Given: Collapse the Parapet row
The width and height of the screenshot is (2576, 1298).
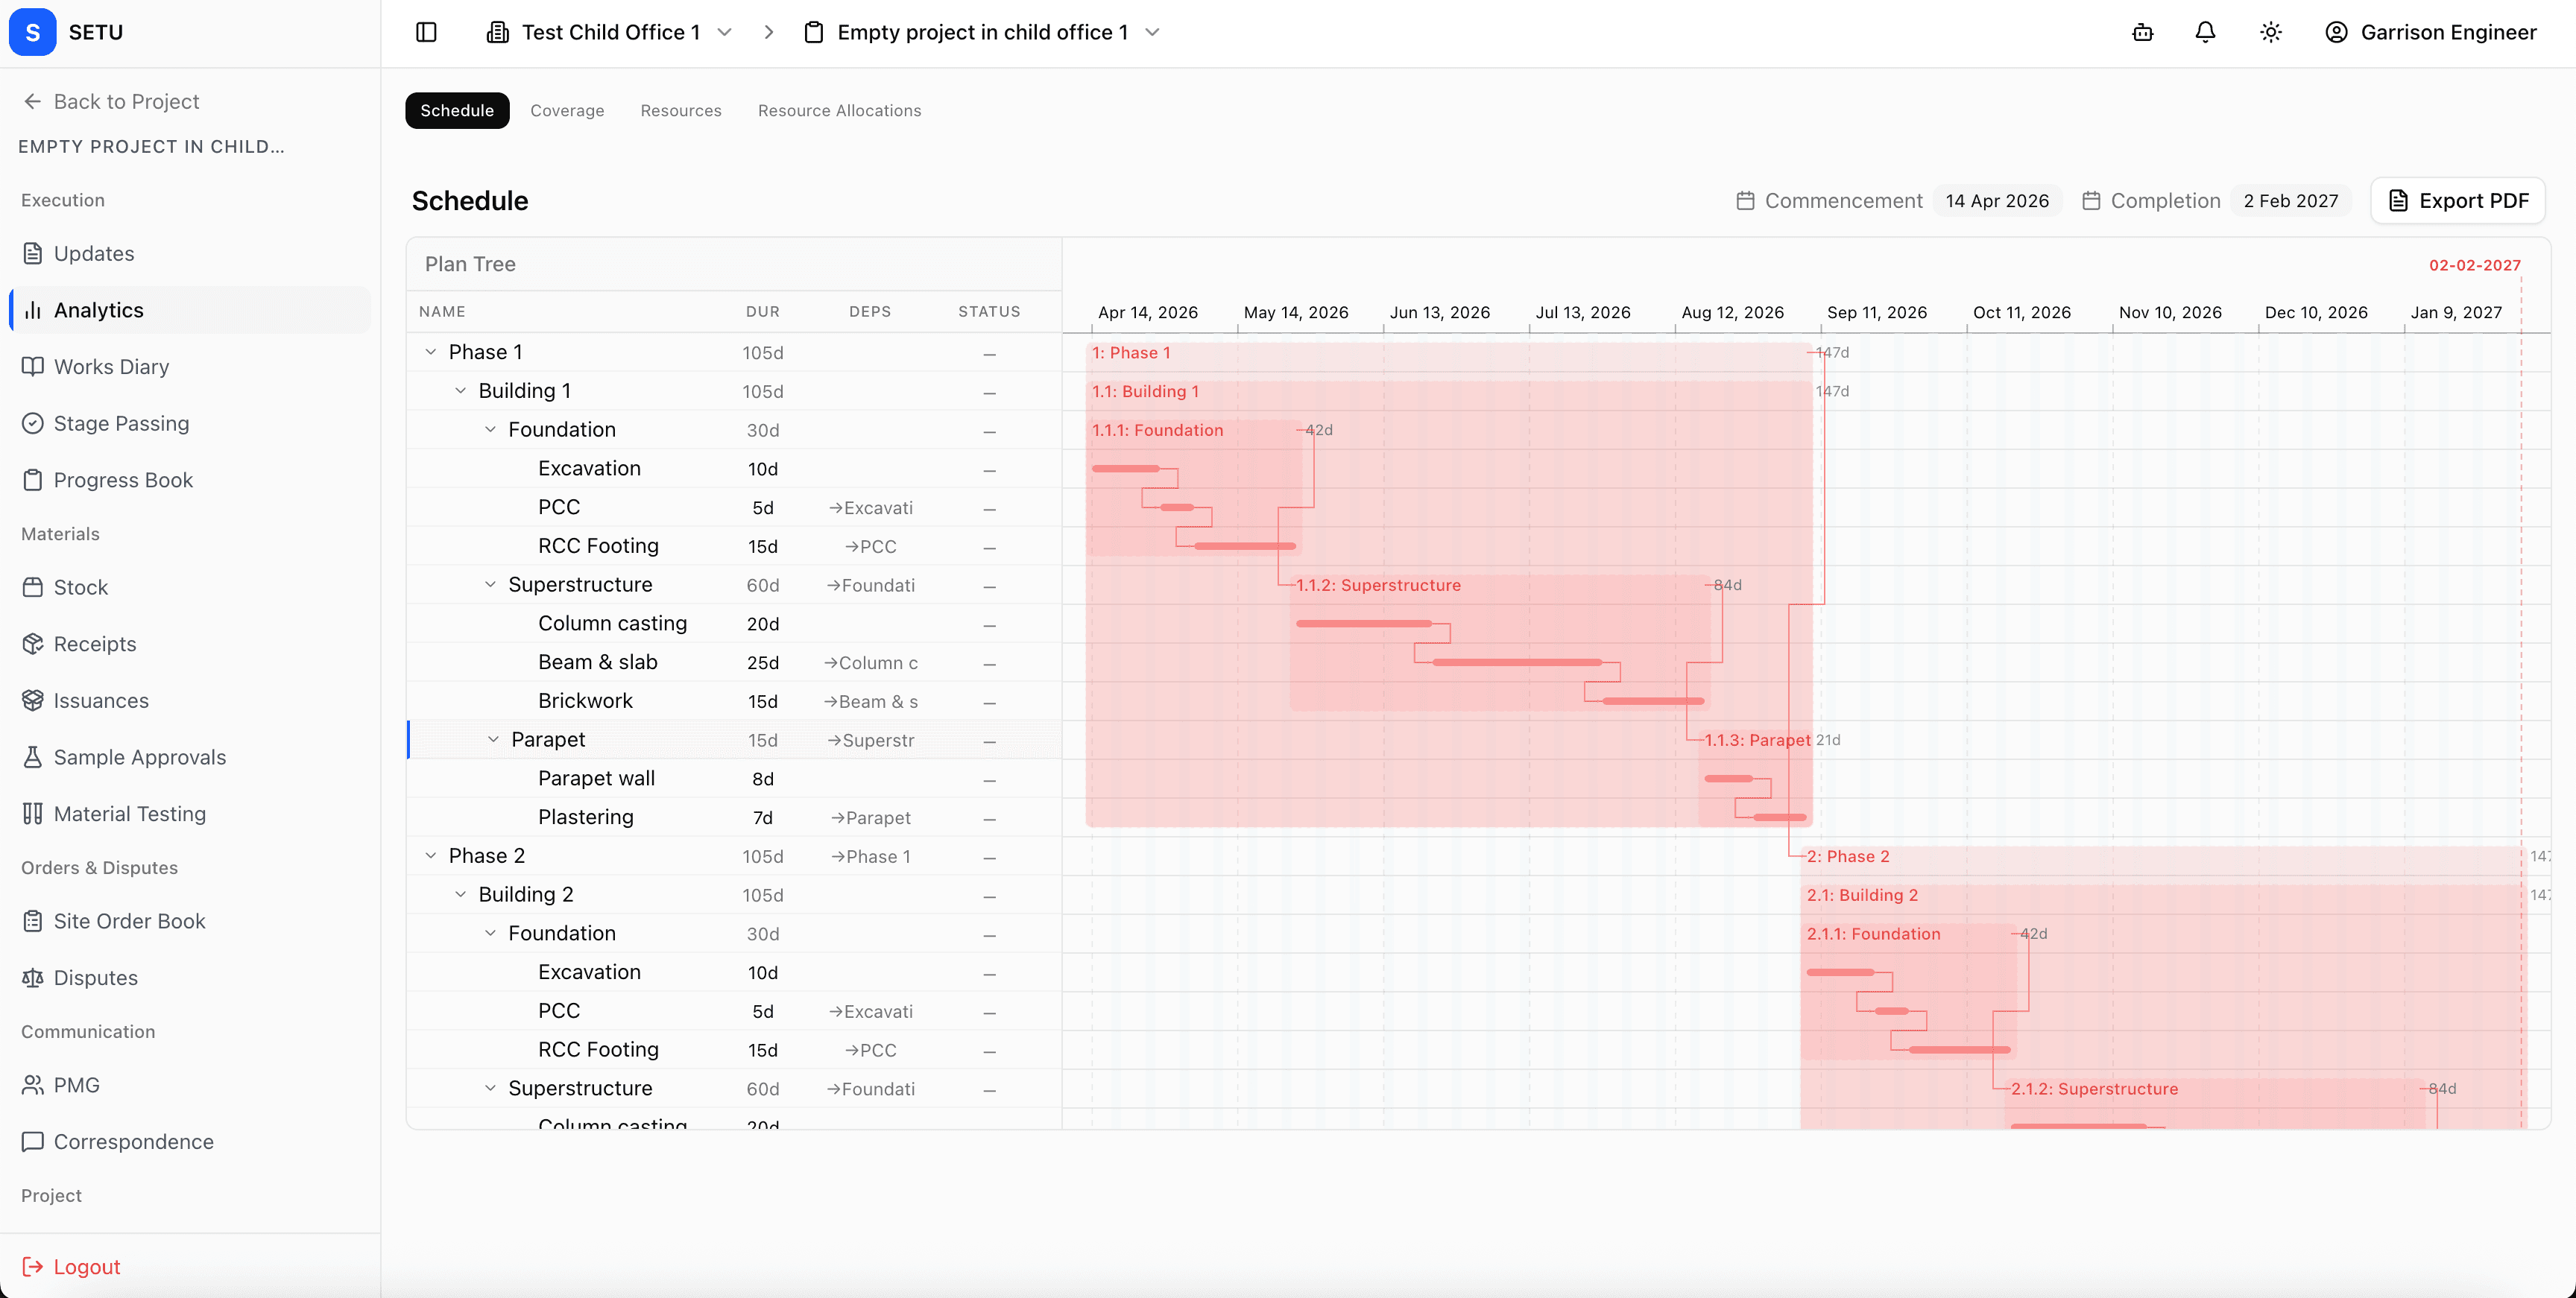Looking at the screenshot, I should pyautogui.click(x=493, y=739).
